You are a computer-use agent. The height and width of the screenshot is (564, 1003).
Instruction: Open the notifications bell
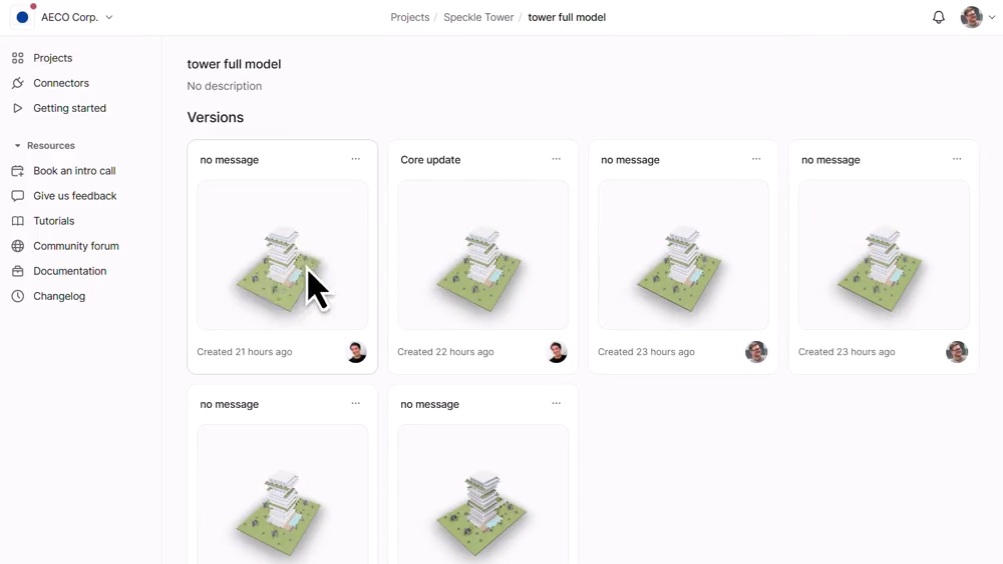(x=938, y=17)
